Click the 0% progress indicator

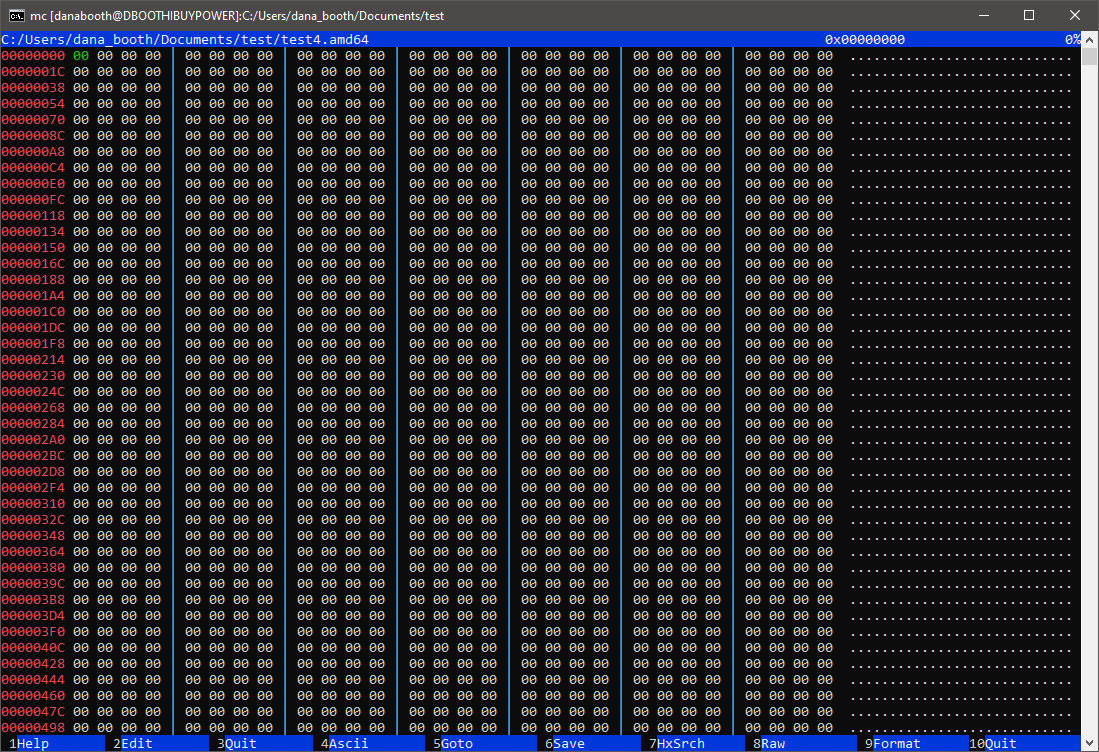pos(1074,39)
